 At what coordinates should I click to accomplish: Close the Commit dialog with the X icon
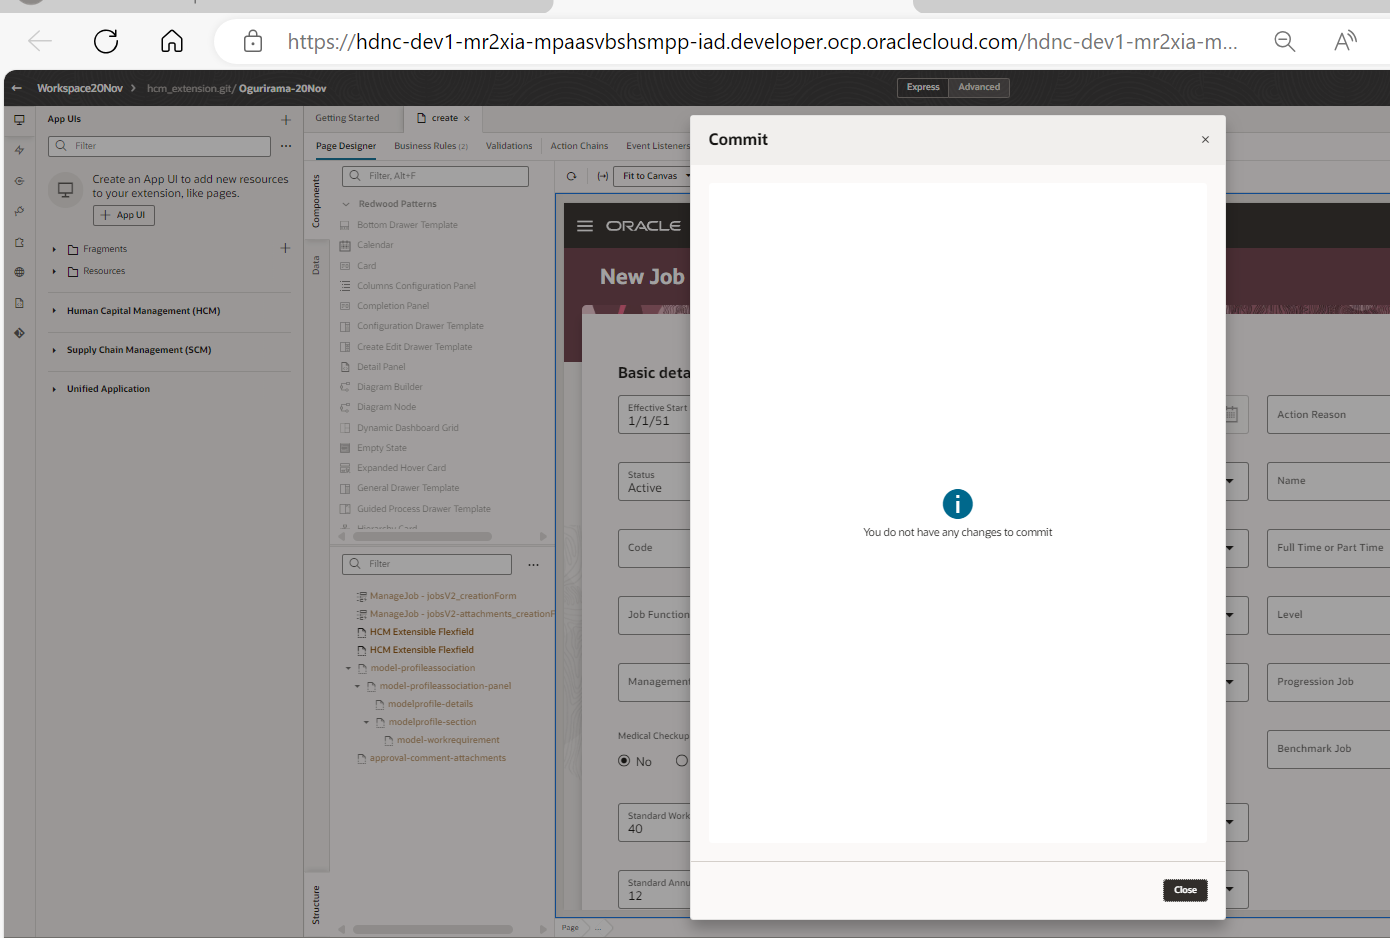click(1205, 140)
